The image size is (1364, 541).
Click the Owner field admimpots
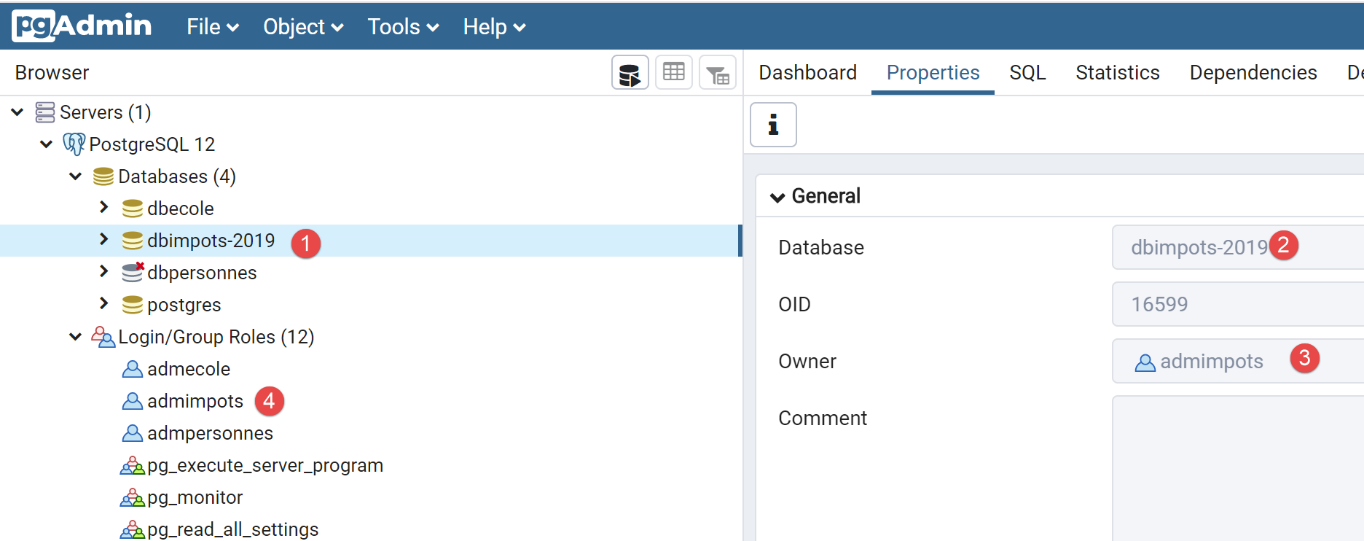point(1211,362)
